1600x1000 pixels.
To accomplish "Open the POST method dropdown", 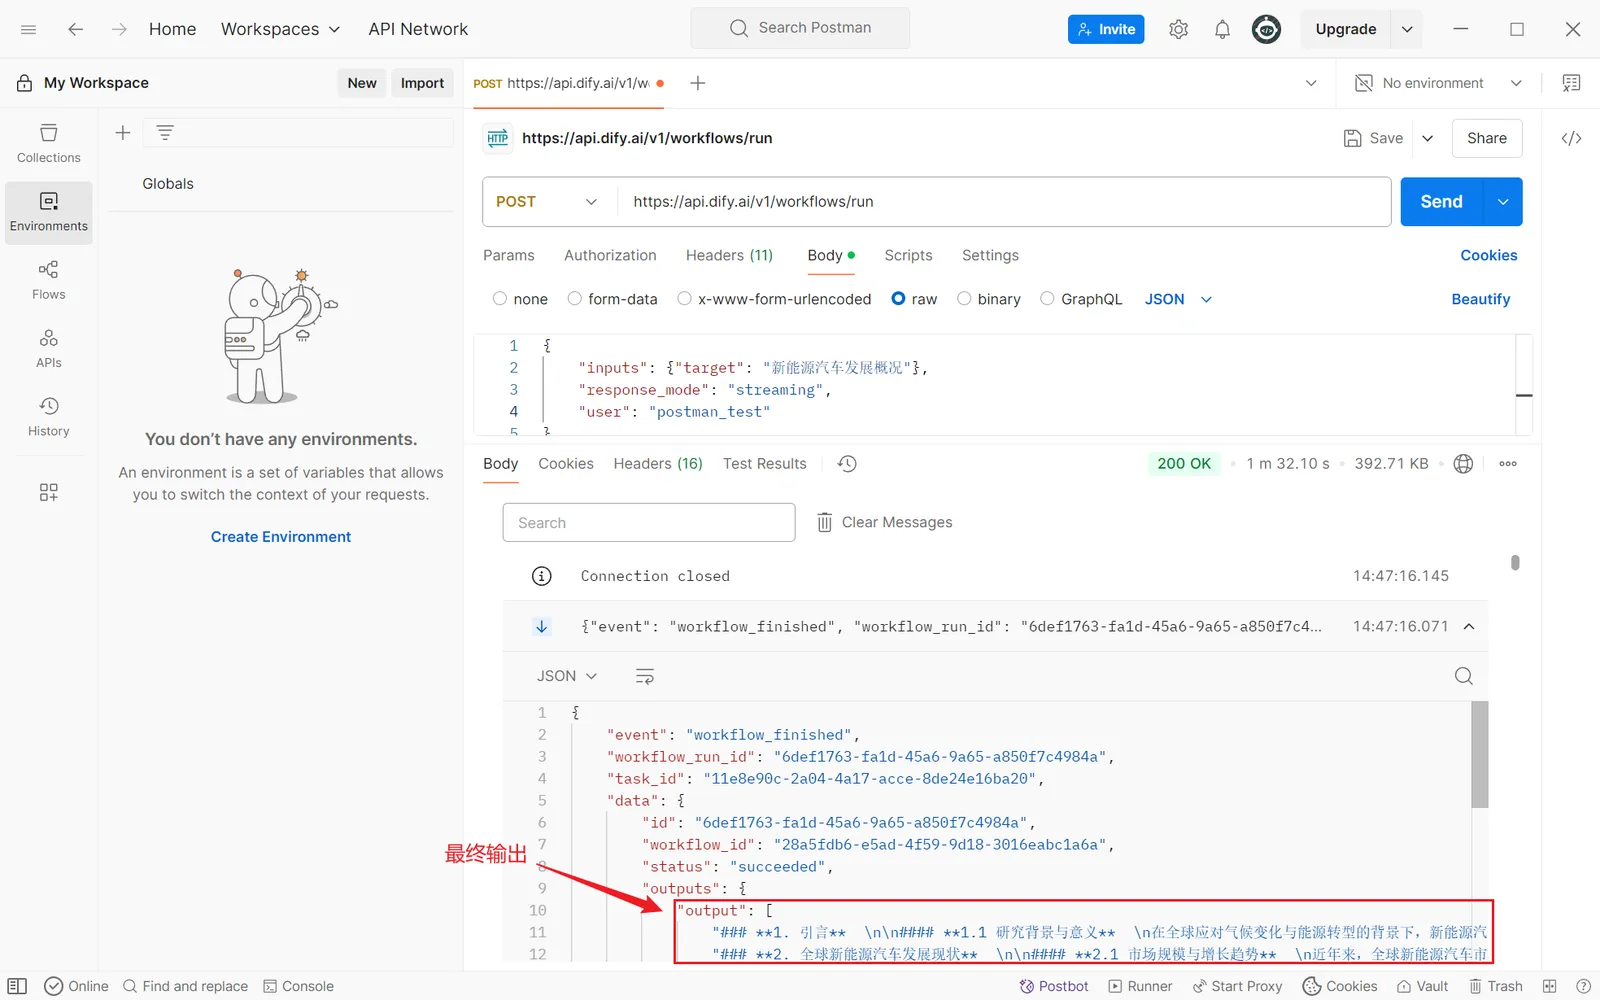I will click(547, 202).
